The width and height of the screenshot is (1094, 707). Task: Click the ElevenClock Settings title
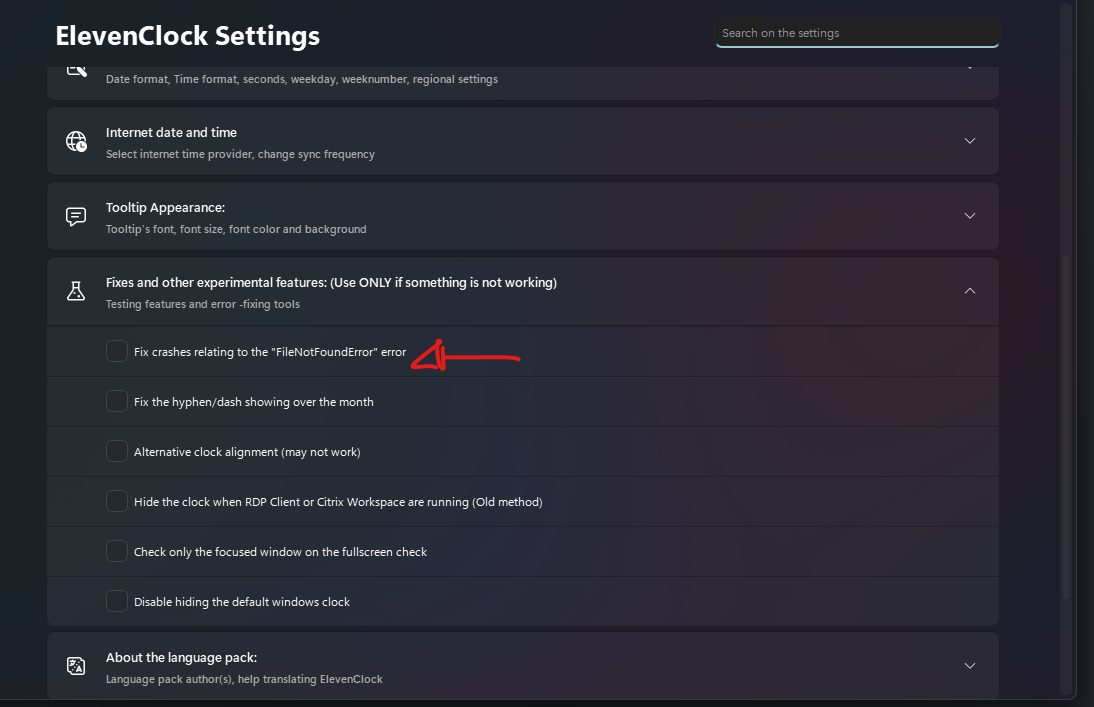coord(187,35)
